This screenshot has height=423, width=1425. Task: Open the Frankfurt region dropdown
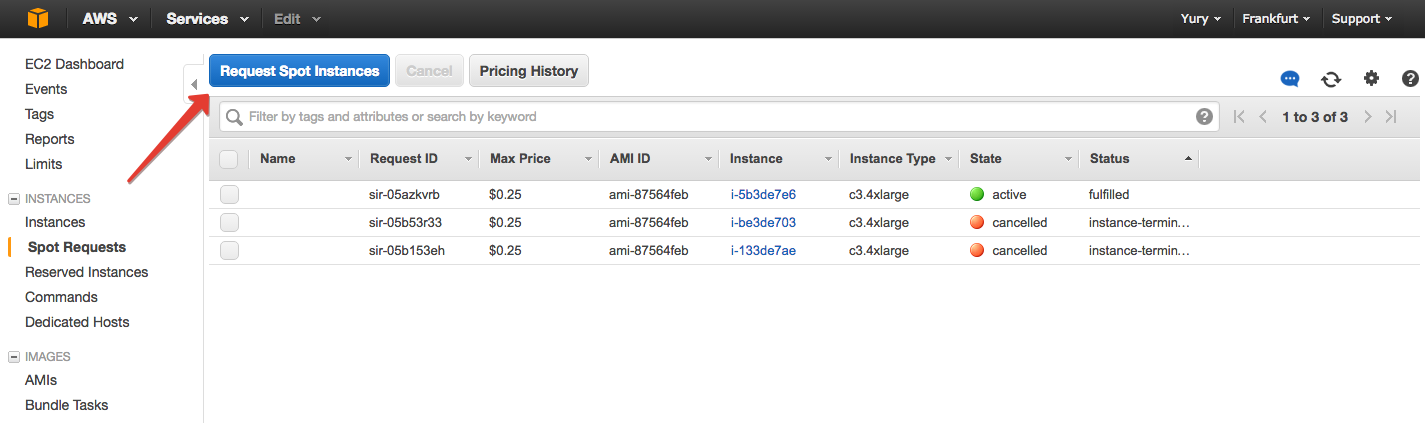tap(1278, 19)
